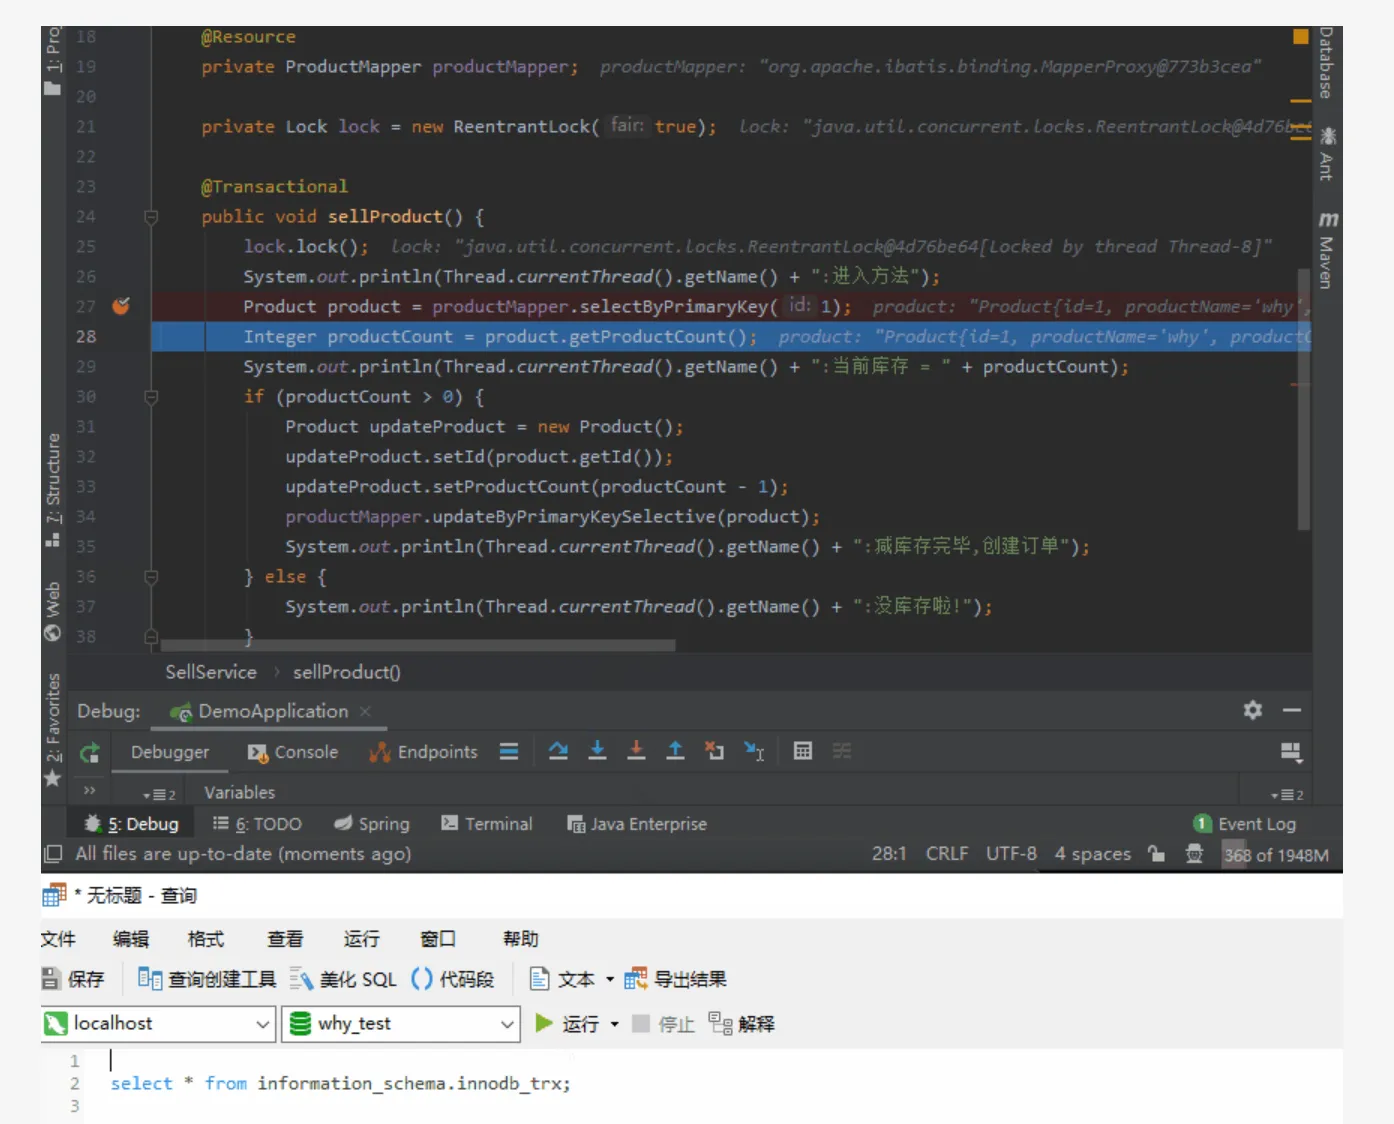Expand the hidden debug tabs chevron
Image resolution: width=1394 pixels, height=1124 pixels.
(x=89, y=790)
